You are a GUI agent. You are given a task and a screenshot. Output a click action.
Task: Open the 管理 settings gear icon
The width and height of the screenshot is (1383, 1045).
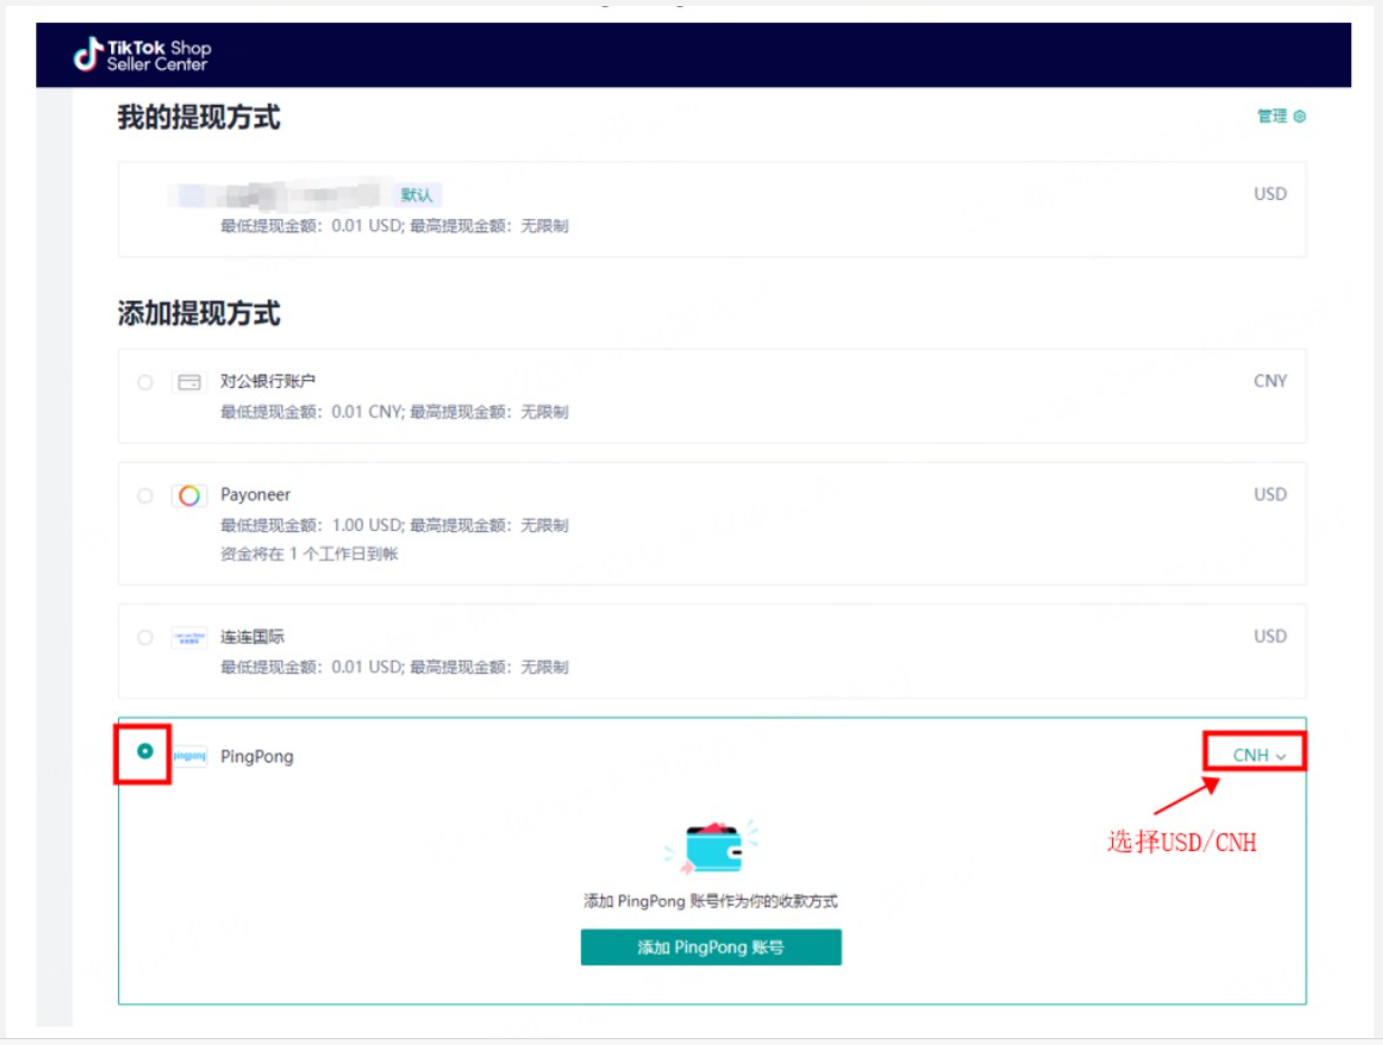[1299, 116]
